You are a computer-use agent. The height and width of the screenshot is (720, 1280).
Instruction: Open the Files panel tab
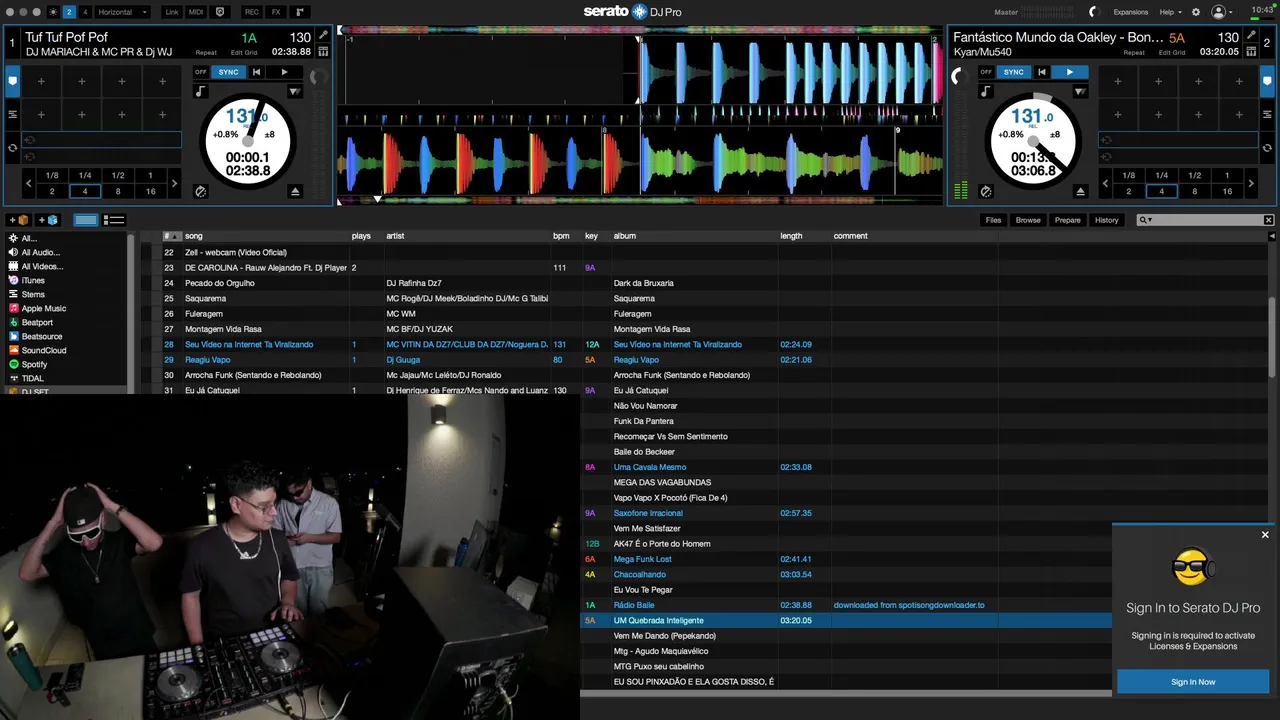click(993, 220)
